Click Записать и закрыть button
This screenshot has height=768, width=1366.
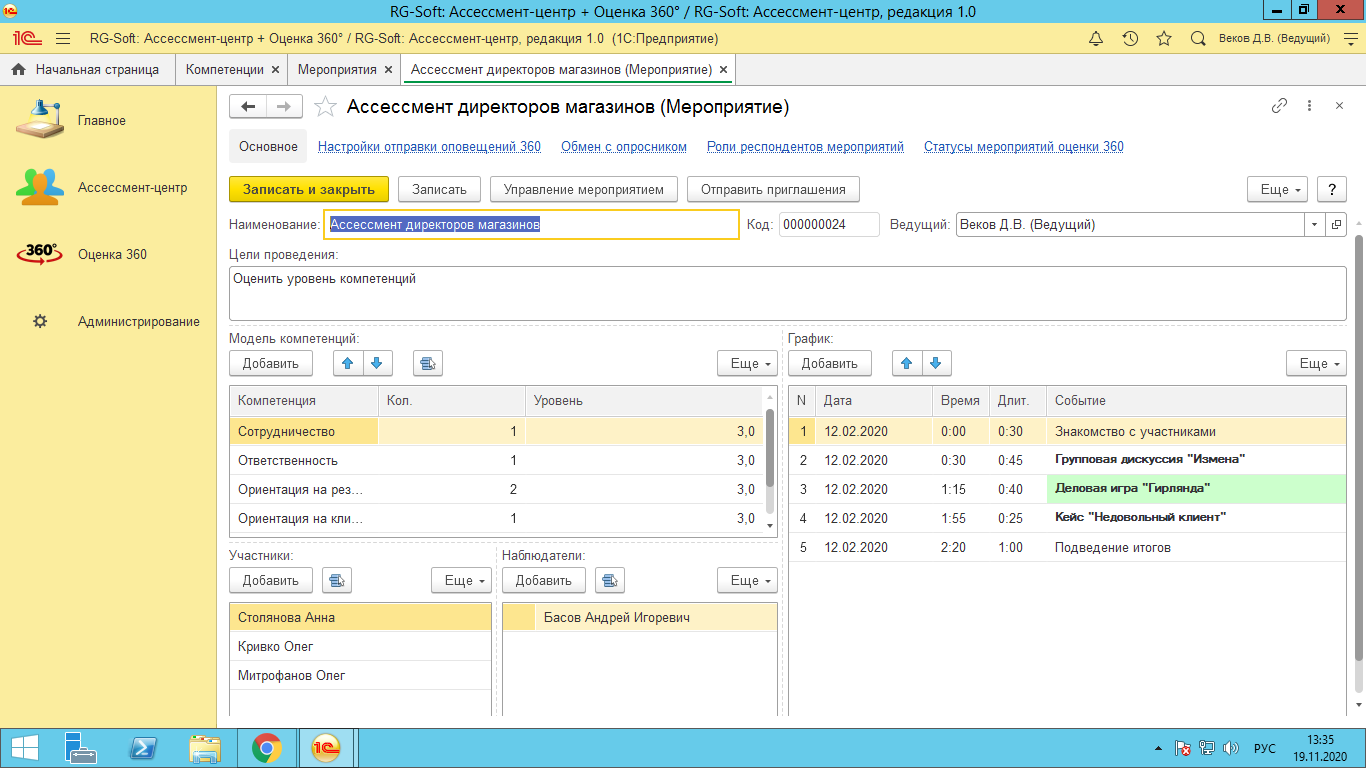coord(308,189)
